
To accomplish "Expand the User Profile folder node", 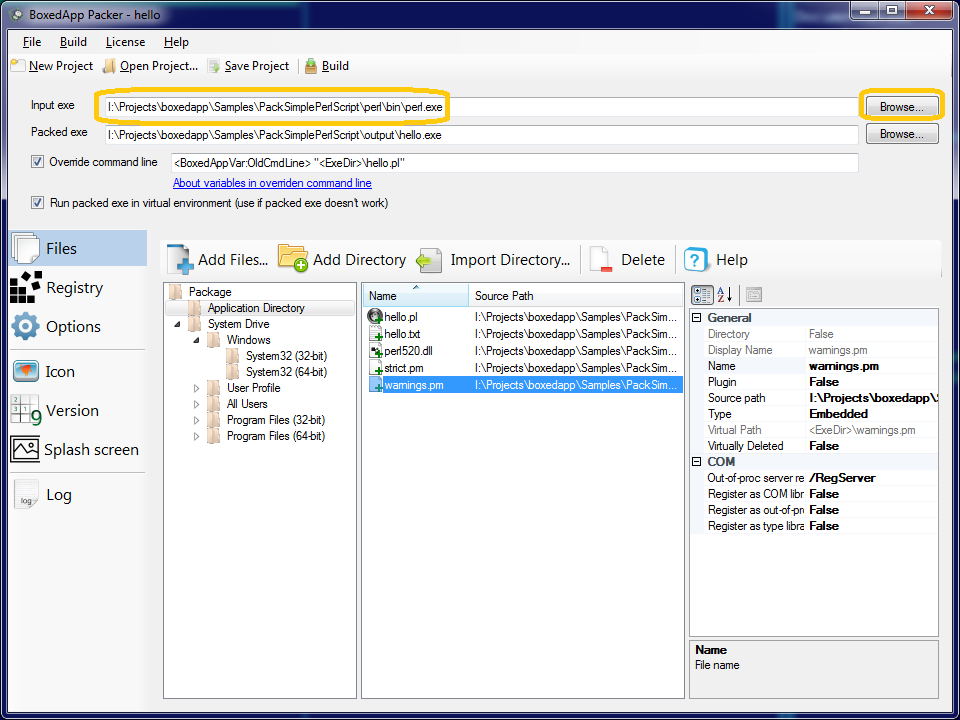I will point(197,388).
